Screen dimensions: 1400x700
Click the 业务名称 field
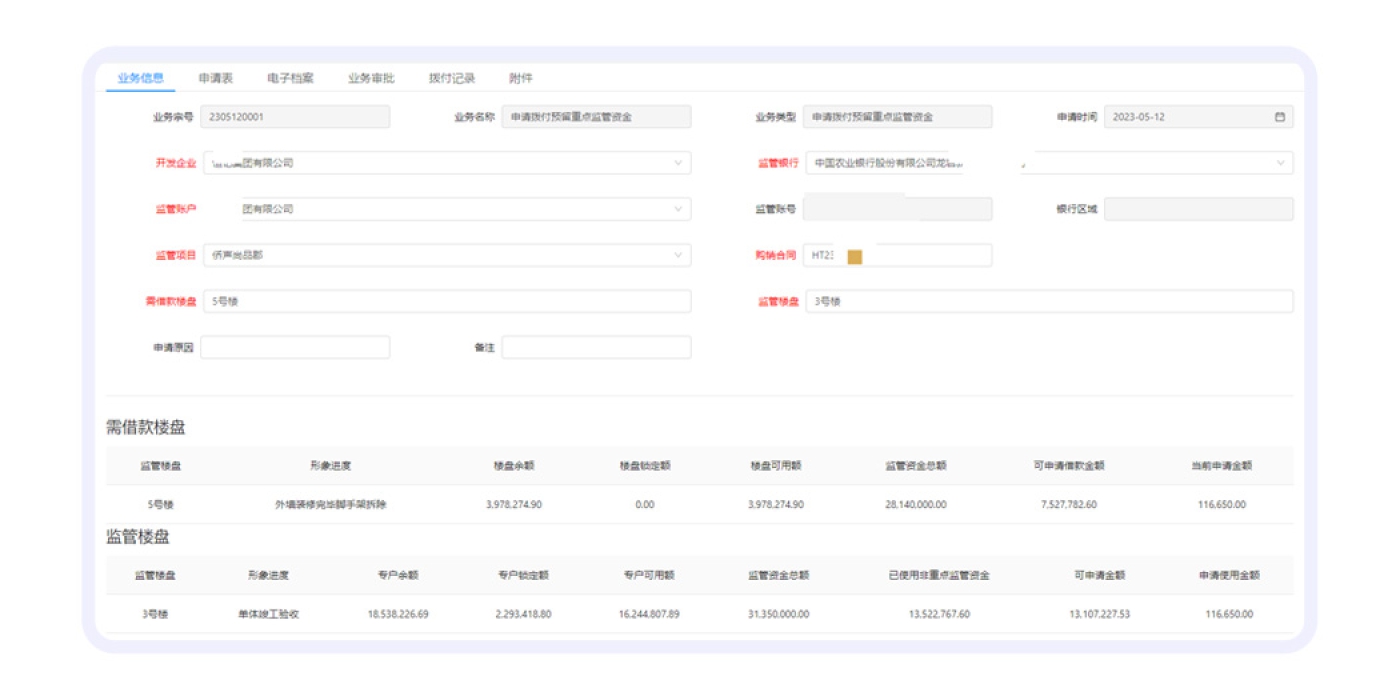[x=596, y=117]
